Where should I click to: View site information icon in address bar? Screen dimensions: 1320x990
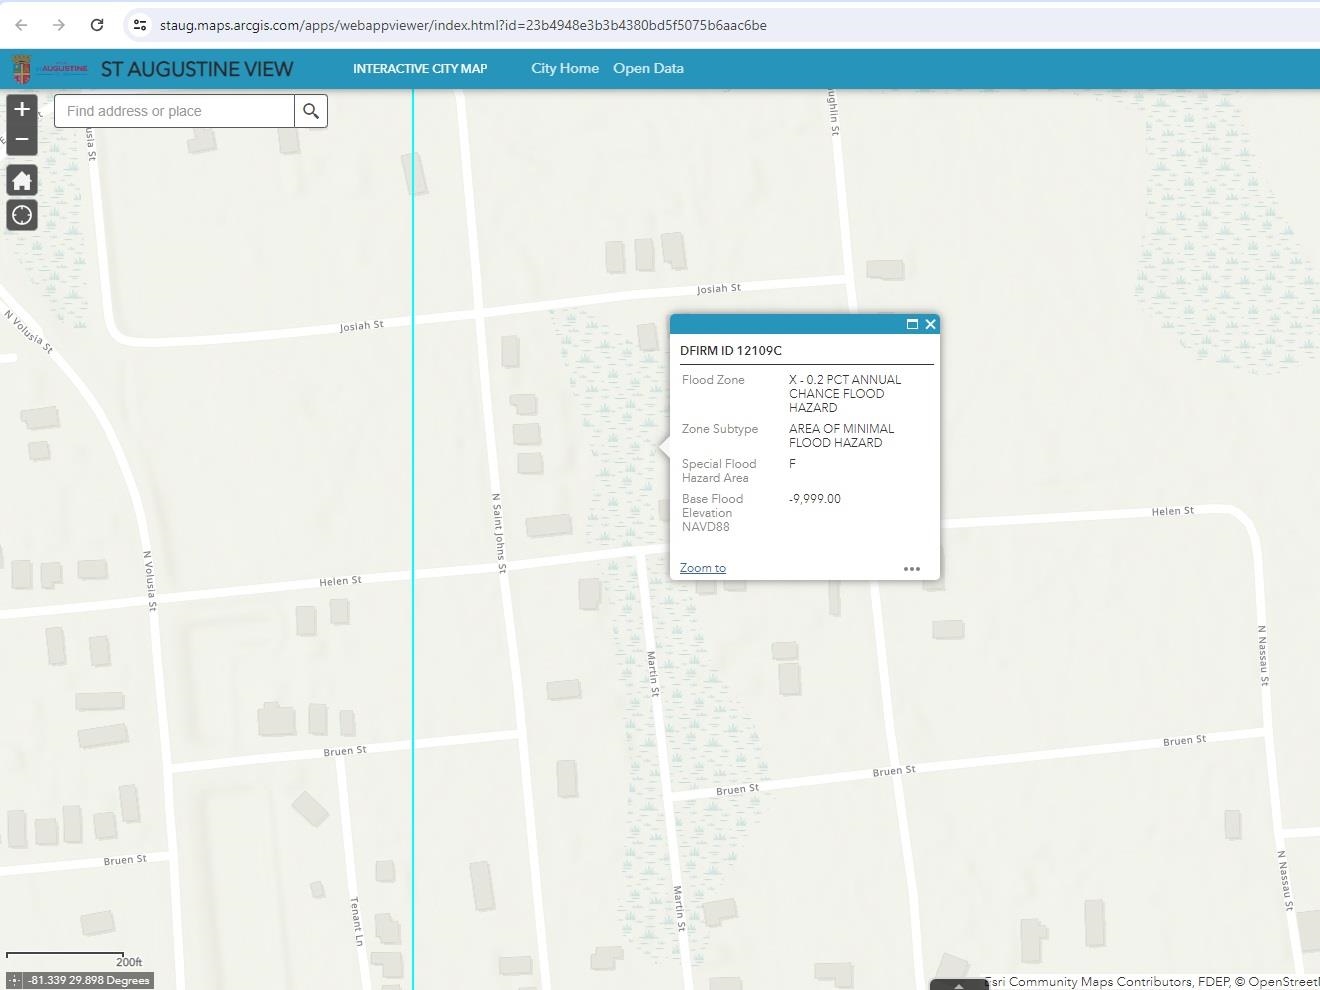pyautogui.click(x=140, y=25)
